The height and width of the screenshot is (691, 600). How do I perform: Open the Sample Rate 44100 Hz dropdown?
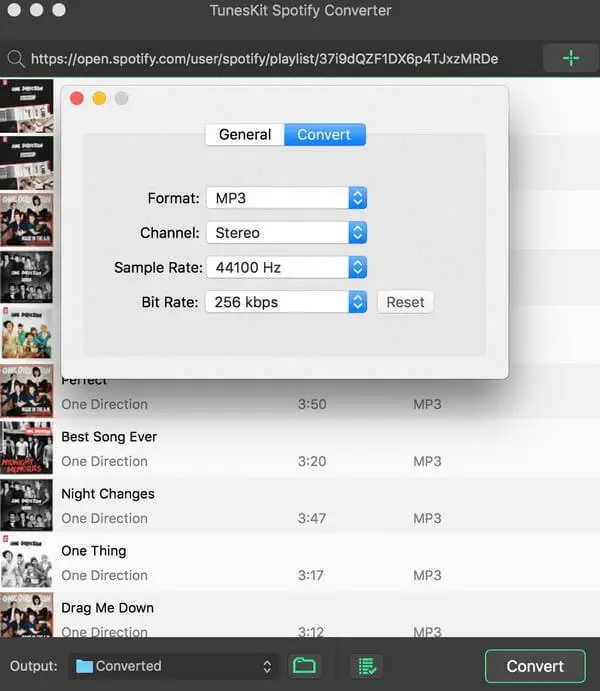[286, 267]
